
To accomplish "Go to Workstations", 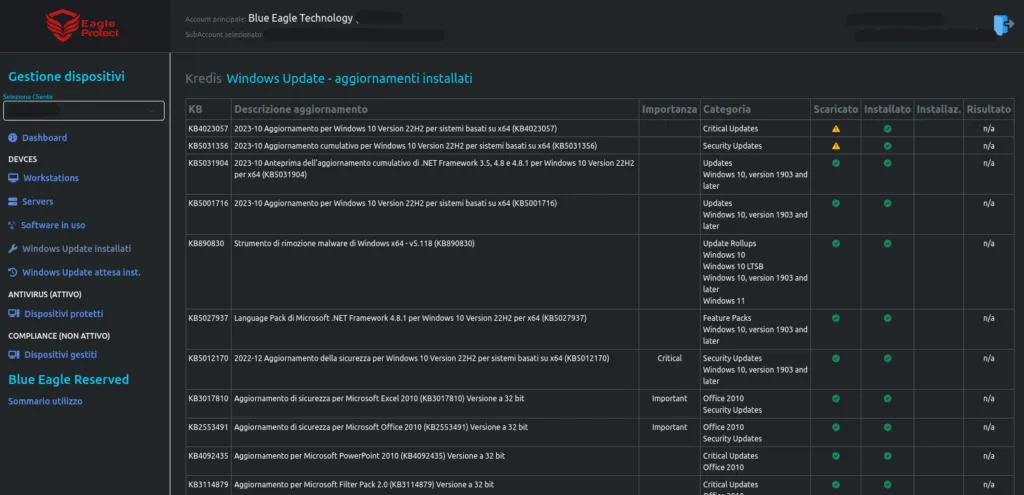I will pyautogui.click(x=51, y=178).
